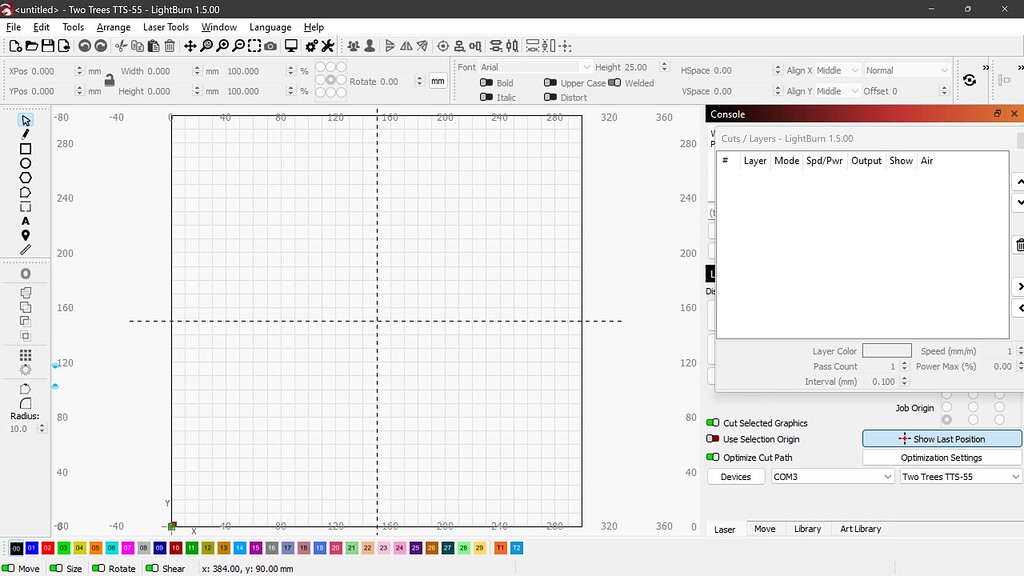
Task: Activate the Text creation tool
Action: [x=26, y=220]
